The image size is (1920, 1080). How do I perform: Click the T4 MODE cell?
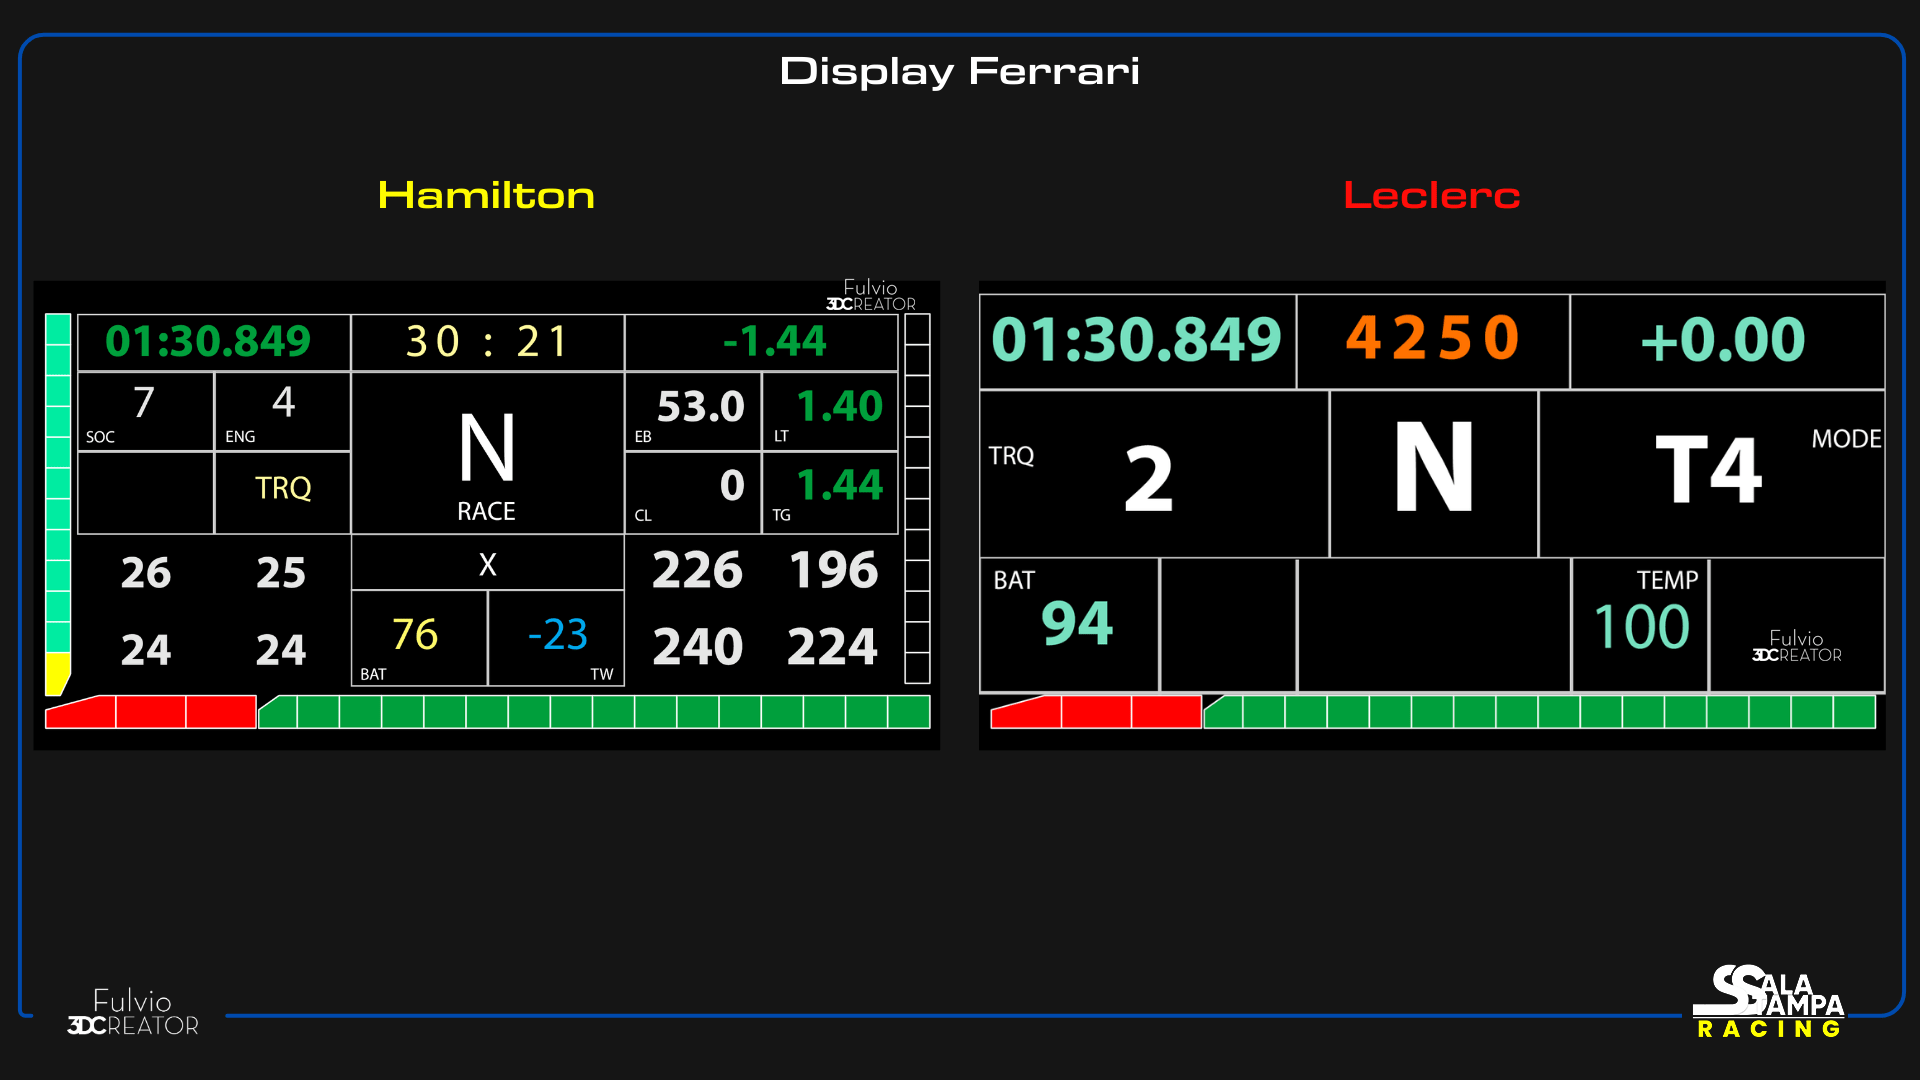(x=1710, y=472)
